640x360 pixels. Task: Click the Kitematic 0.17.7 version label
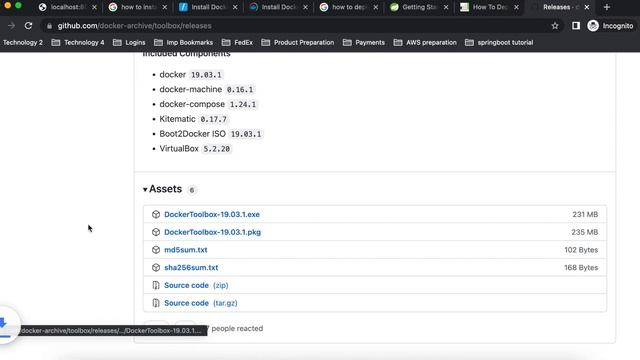213,119
